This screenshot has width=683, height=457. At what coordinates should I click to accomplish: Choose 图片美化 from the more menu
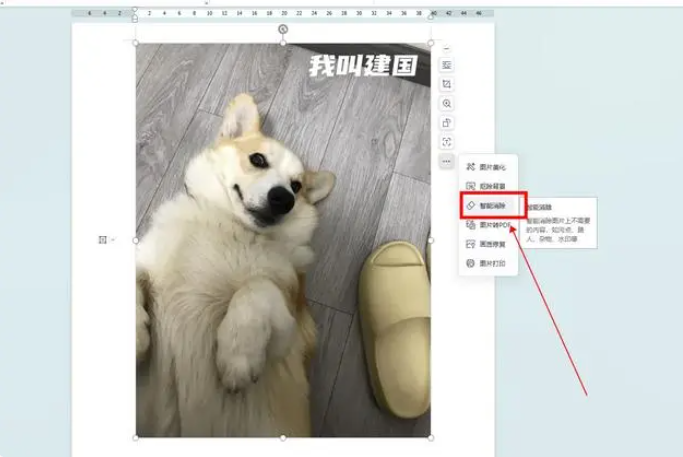click(488, 167)
